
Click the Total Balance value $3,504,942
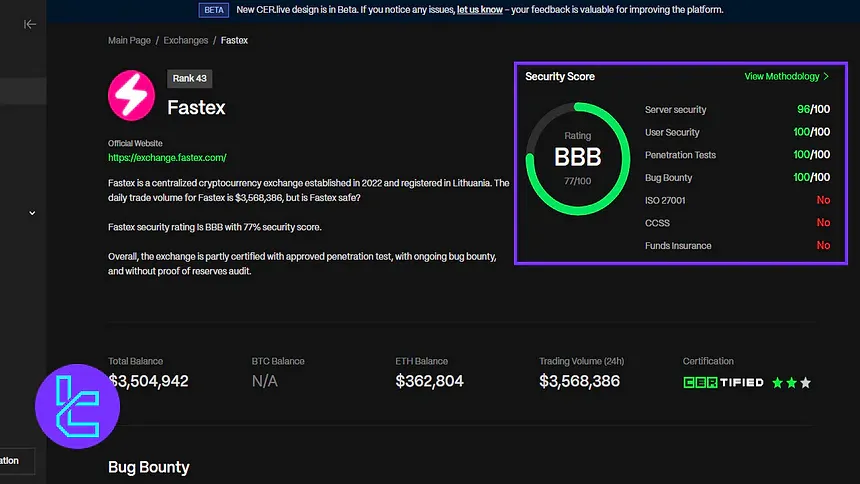click(149, 381)
